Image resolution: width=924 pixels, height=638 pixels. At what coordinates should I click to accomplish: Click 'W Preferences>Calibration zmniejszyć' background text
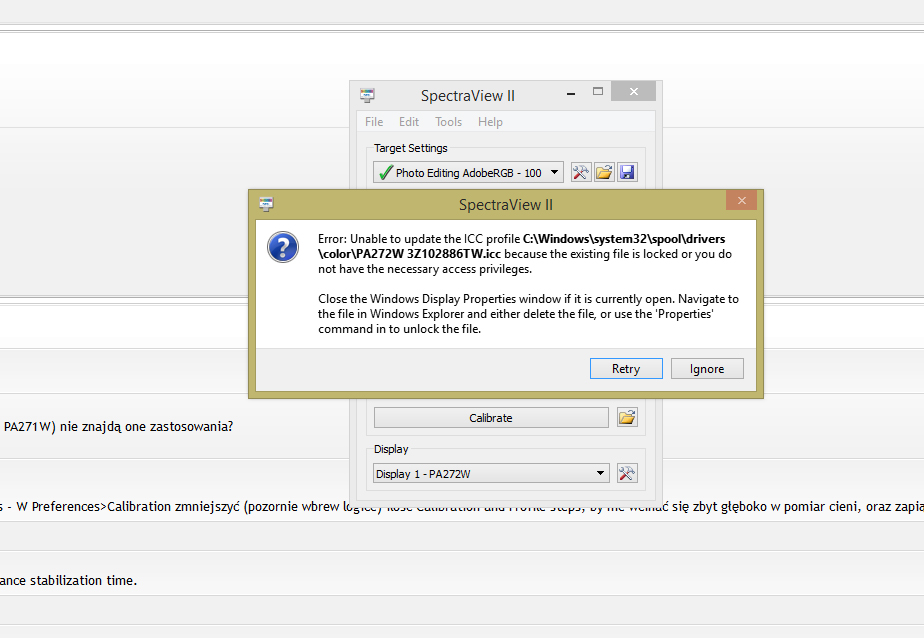(x=128, y=507)
